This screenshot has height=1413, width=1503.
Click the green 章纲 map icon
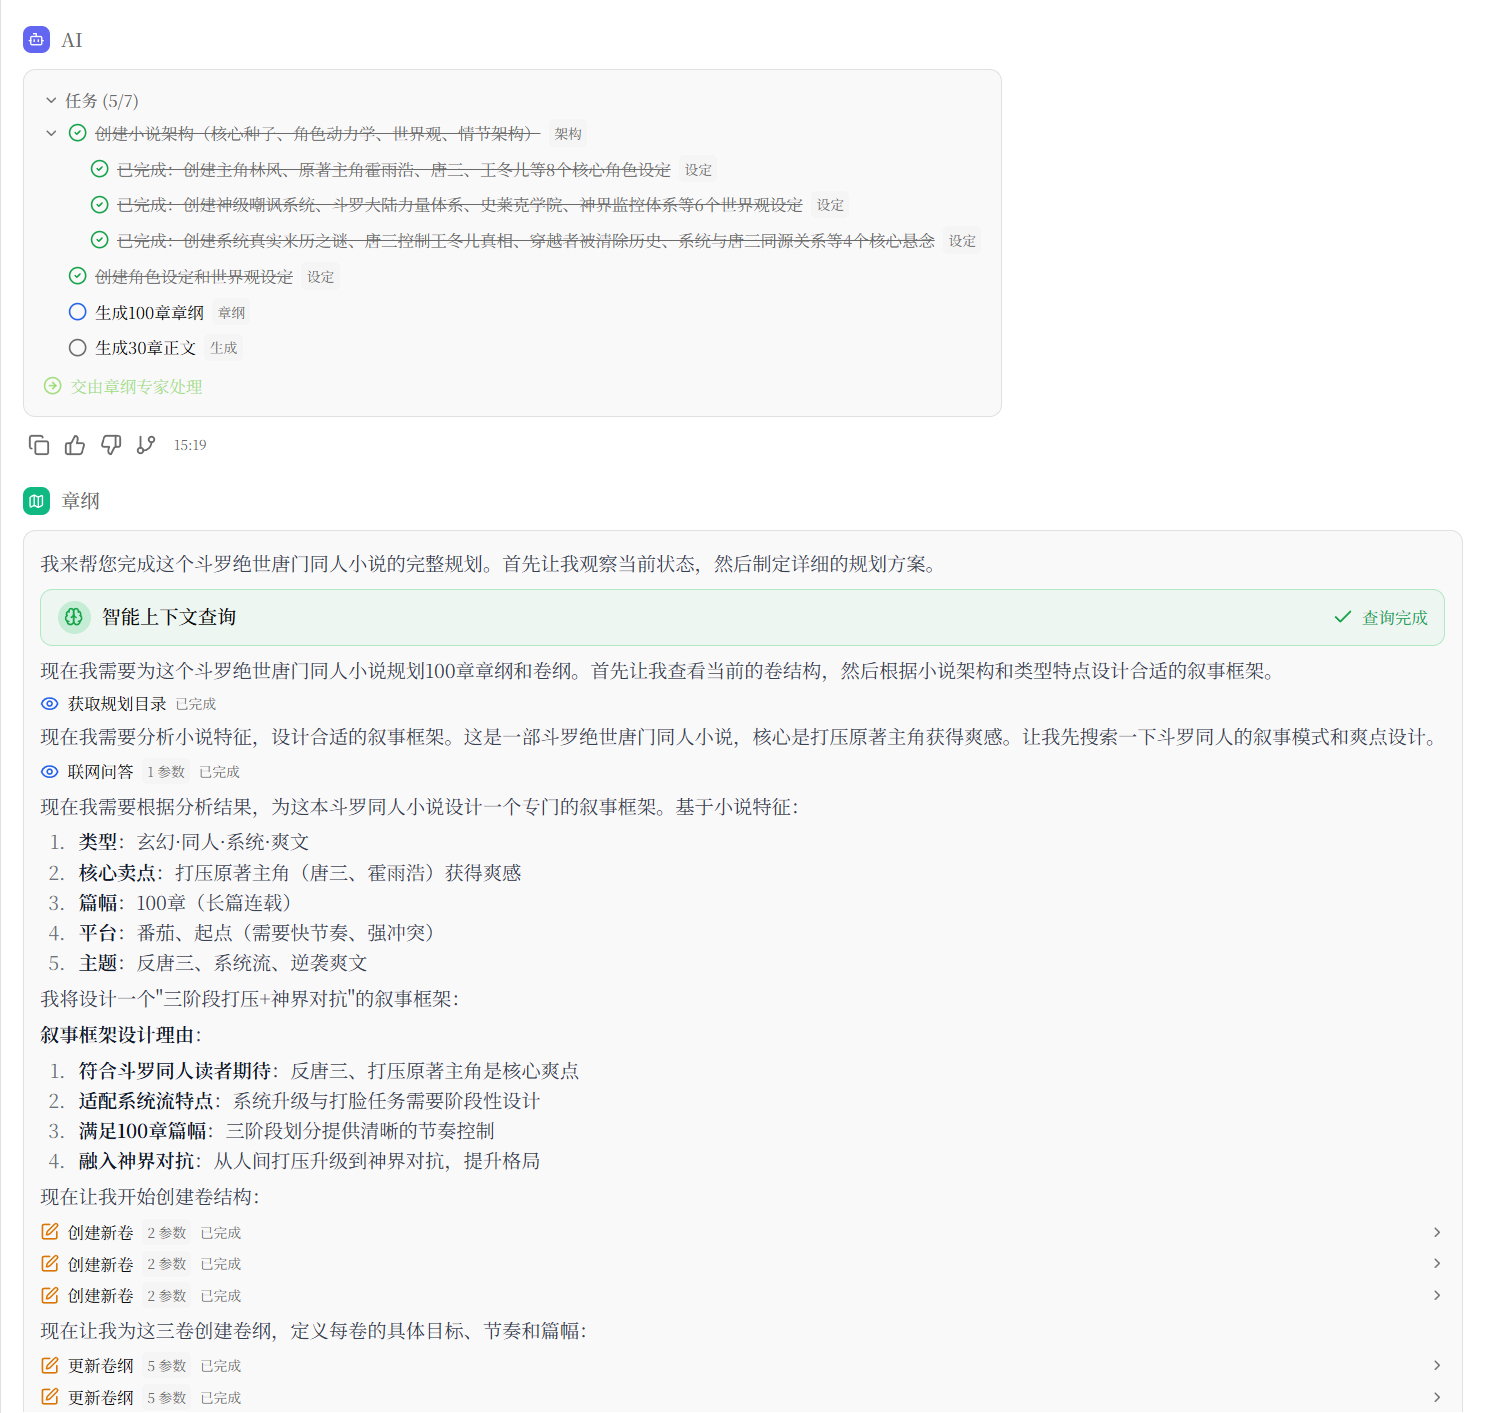coord(36,501)
